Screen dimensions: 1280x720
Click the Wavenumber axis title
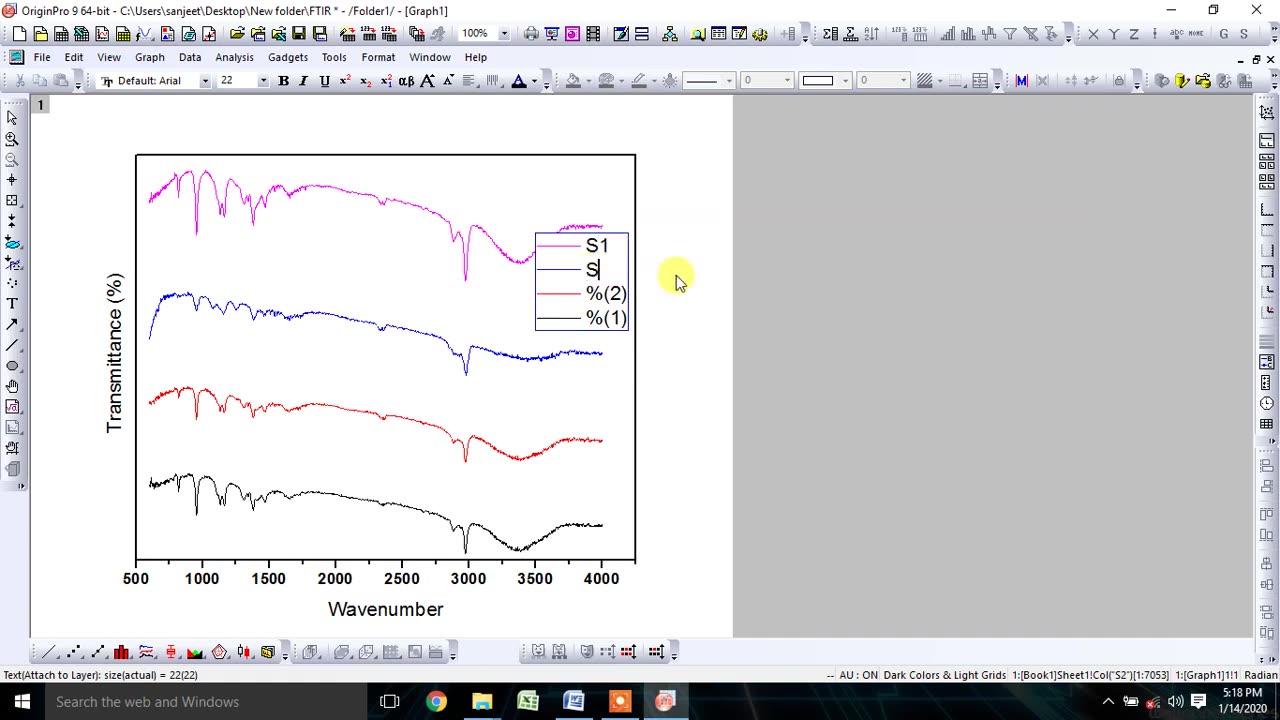click(x=385, y=609)
